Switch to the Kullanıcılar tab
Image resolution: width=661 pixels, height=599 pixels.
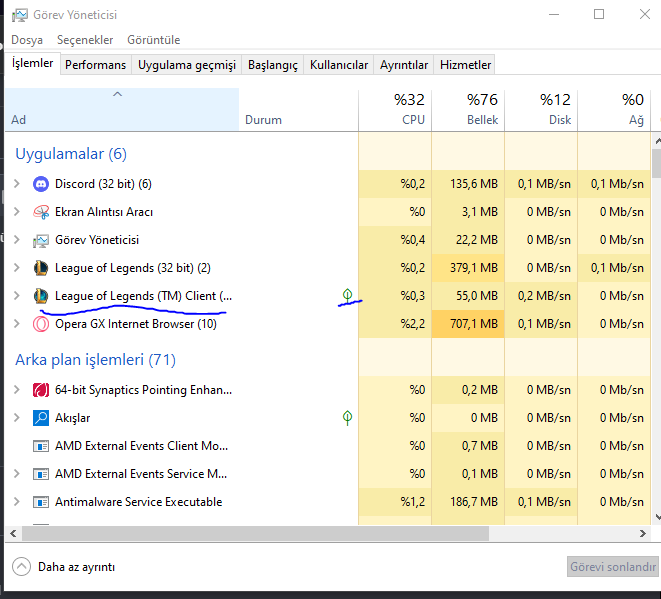pyautogui.click(x=339, y=65)
